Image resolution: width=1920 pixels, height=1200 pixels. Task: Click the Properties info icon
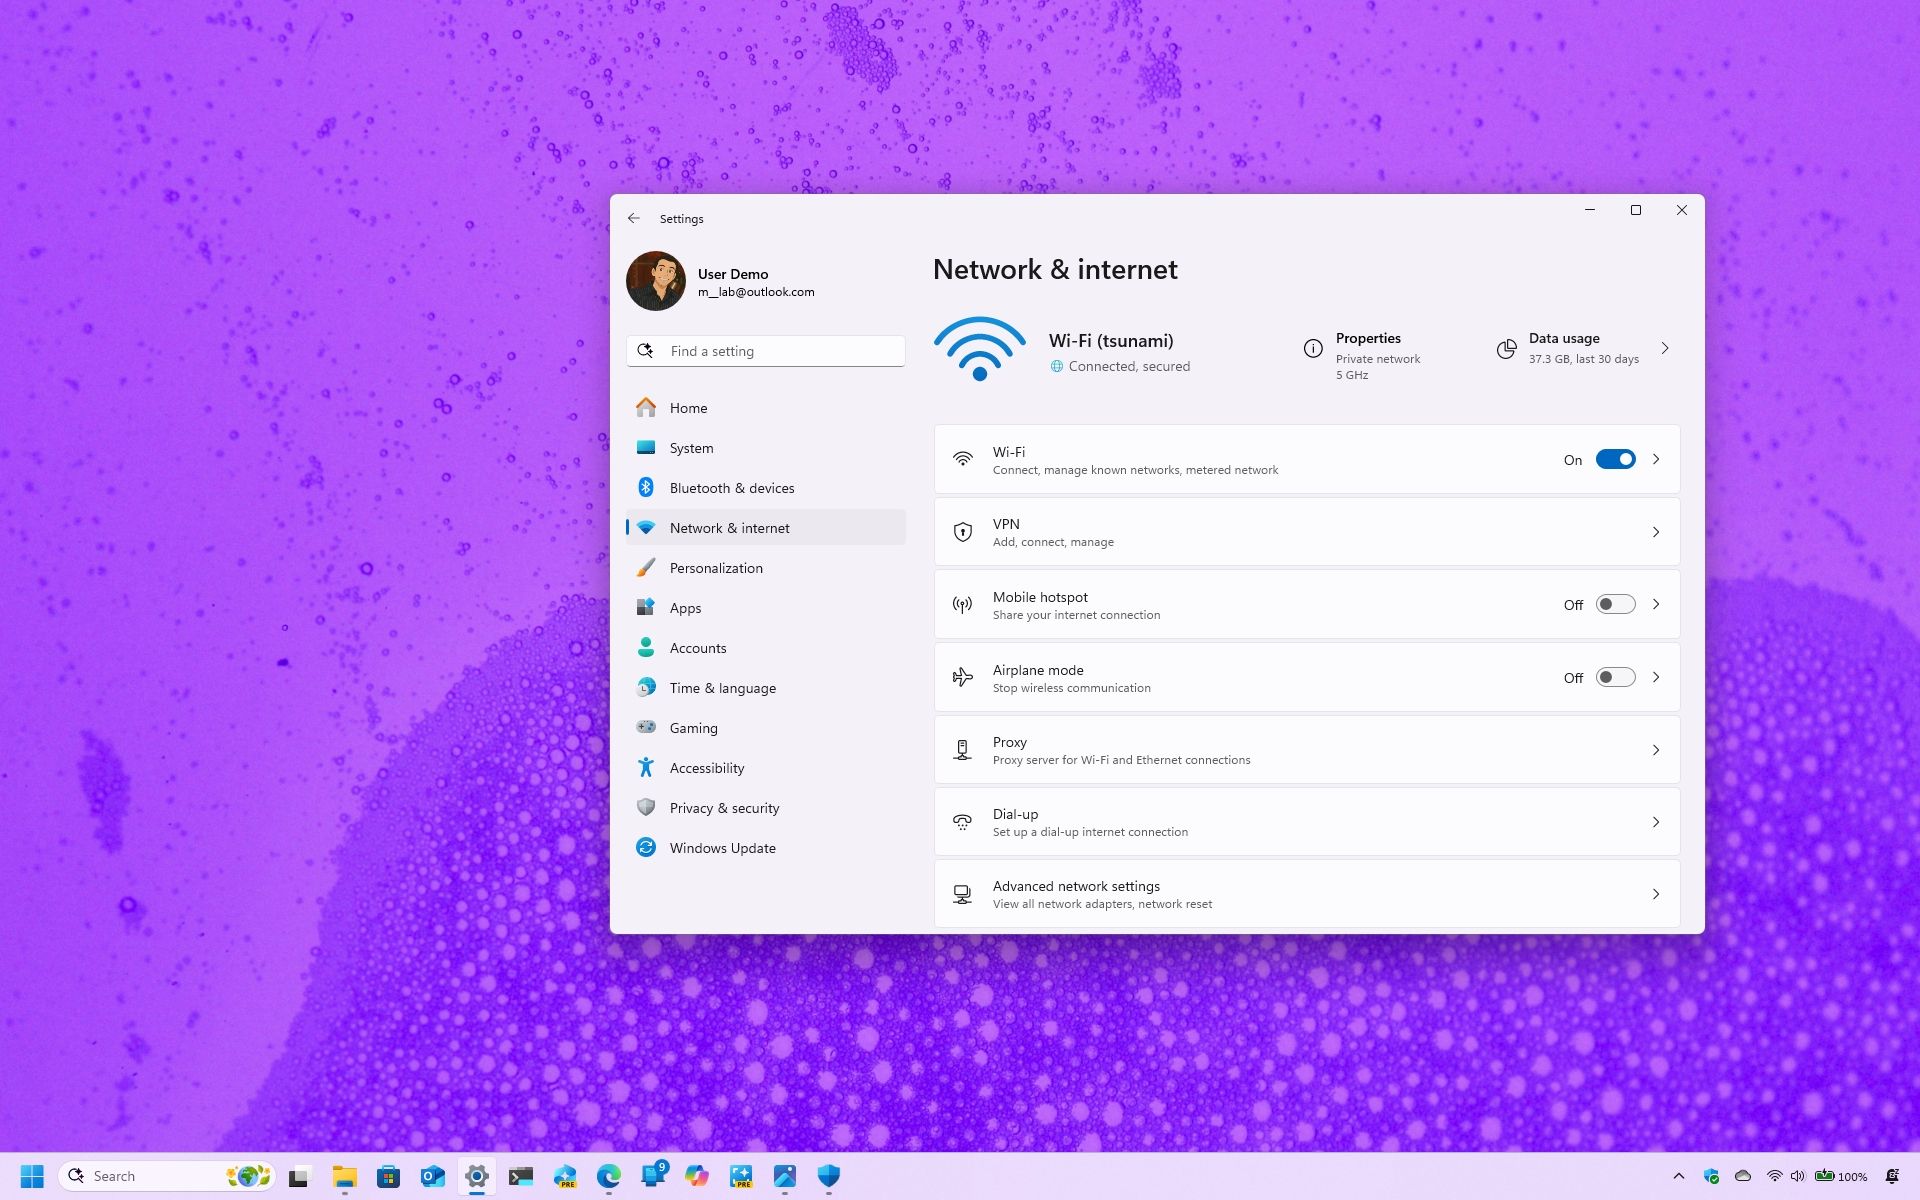[x=1313, y=349]
